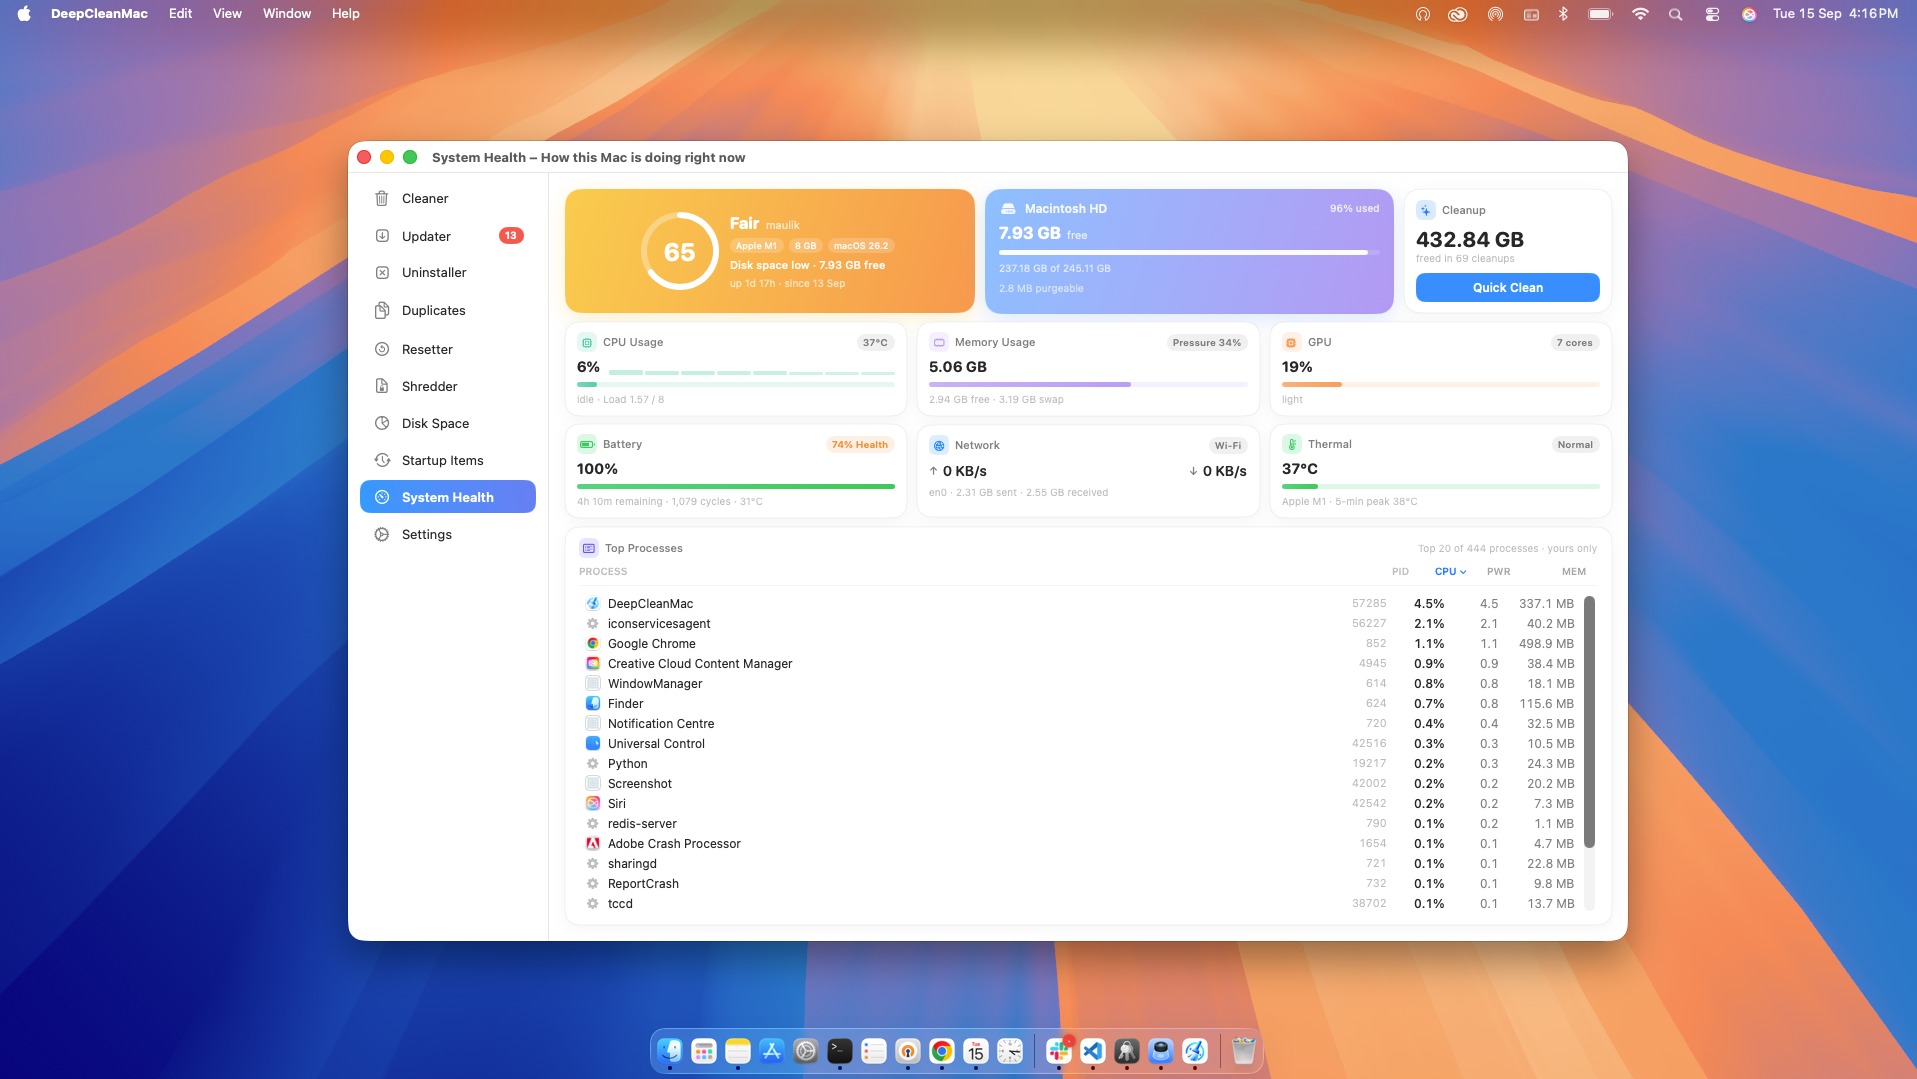Click the Battery 100% level bar

click(x=736, y=487)
